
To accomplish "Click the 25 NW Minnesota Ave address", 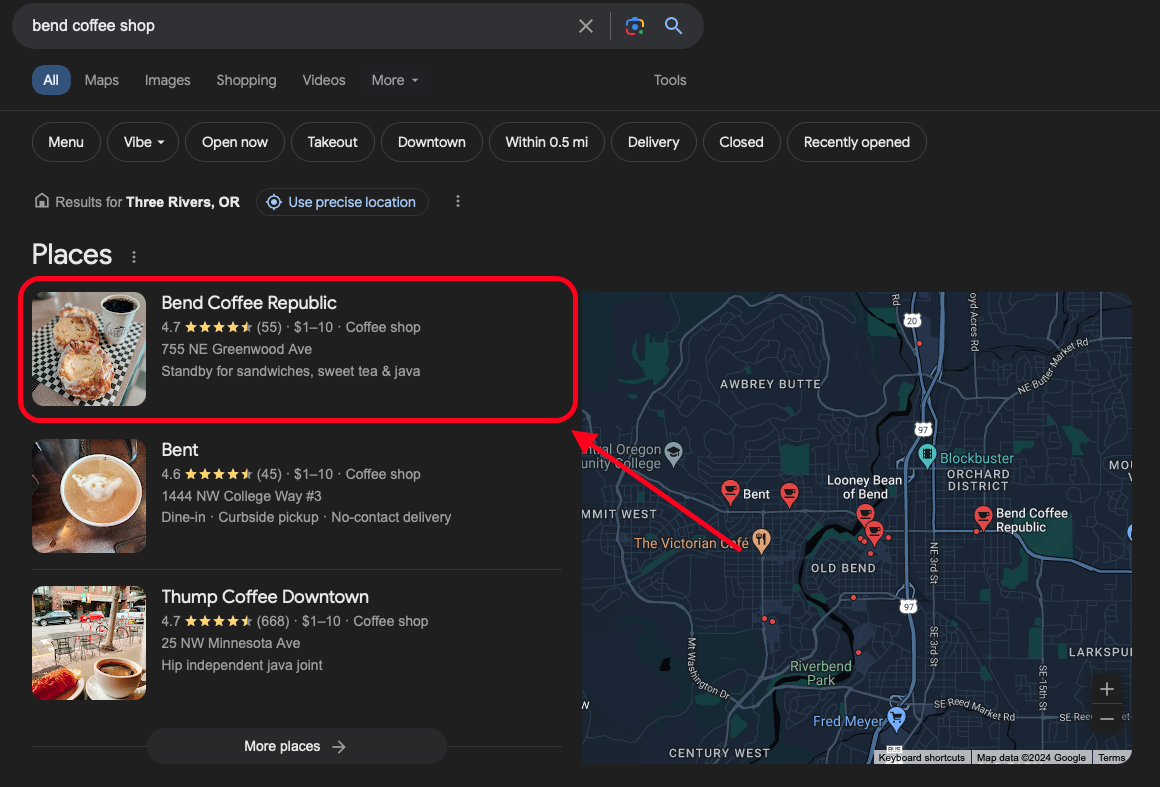I will [x=231, y=644].
